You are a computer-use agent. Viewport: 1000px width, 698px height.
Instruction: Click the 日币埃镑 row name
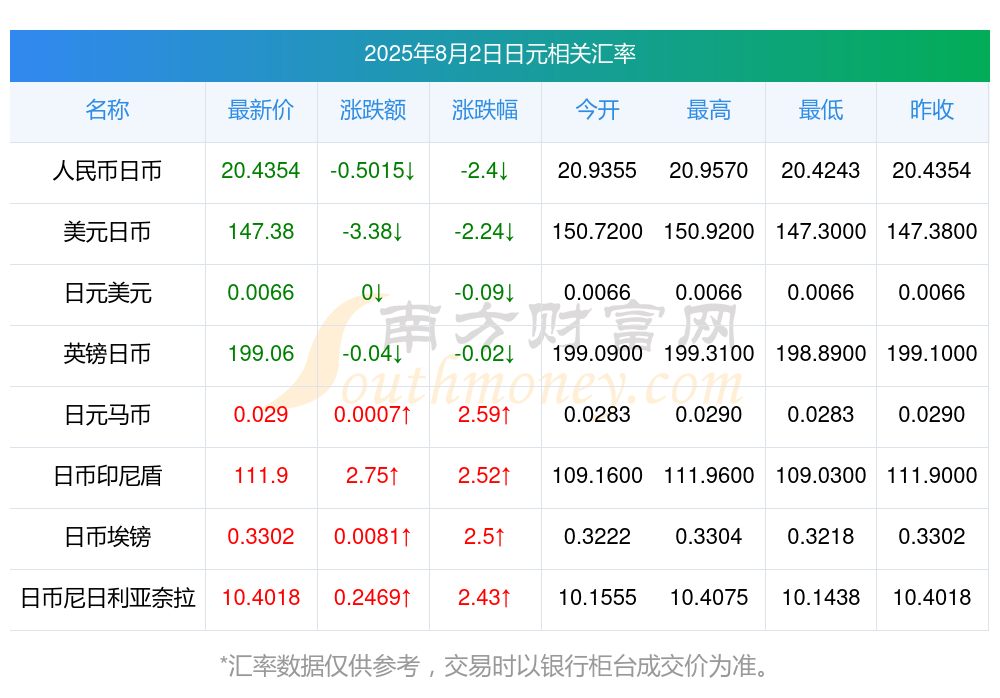(x=107, y=537)
